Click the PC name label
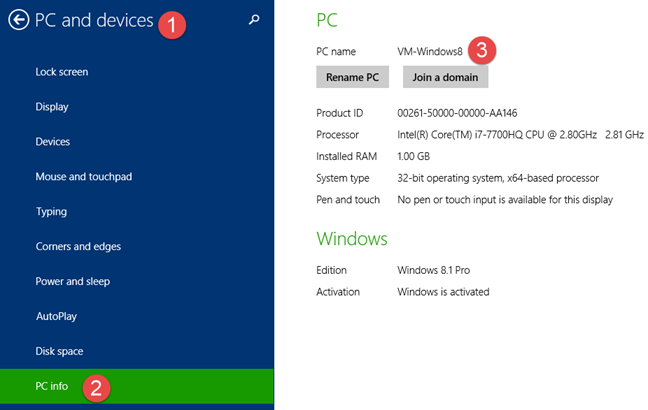The image size is (648, 410). pos(336,52)
